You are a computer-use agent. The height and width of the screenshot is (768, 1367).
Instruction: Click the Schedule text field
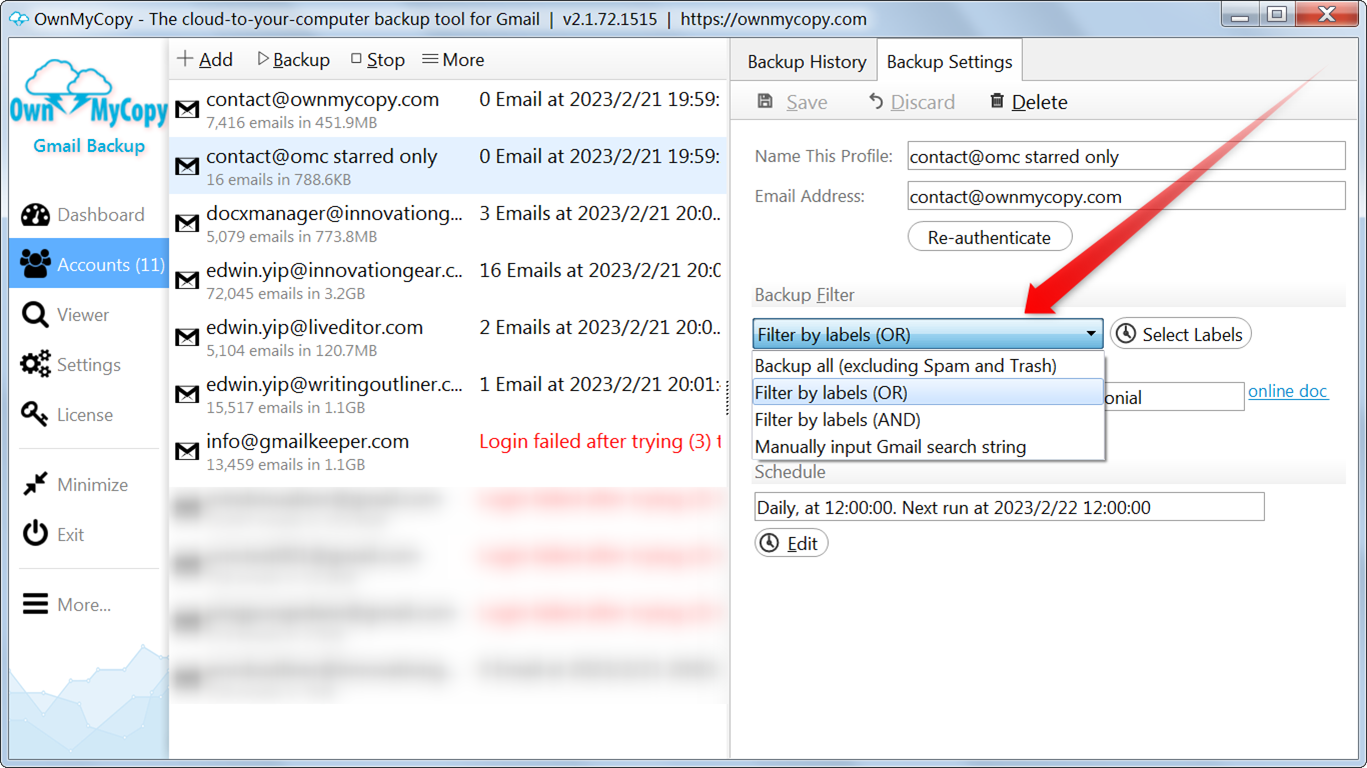point(1009,507)
